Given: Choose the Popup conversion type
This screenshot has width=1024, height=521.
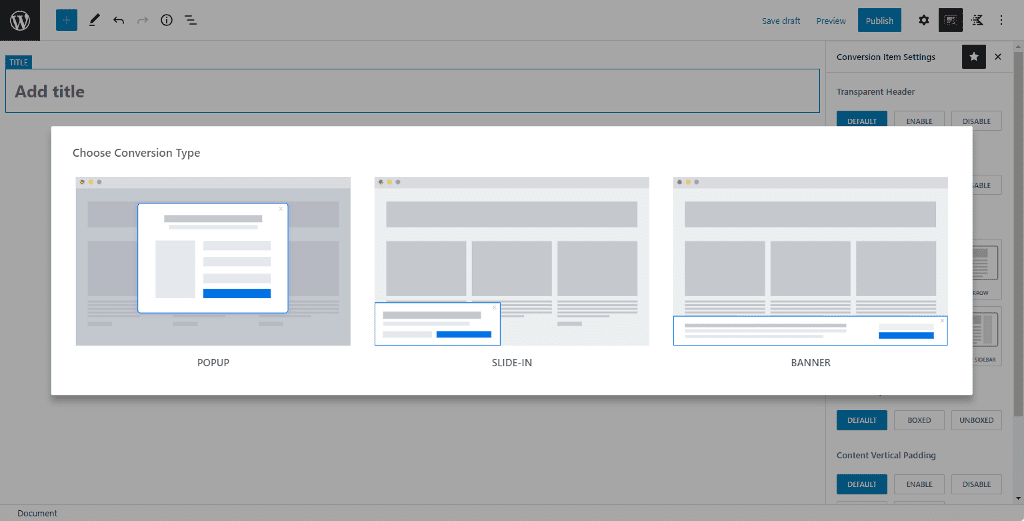Looking at the screenshot, I should click(x=213, y=262).
